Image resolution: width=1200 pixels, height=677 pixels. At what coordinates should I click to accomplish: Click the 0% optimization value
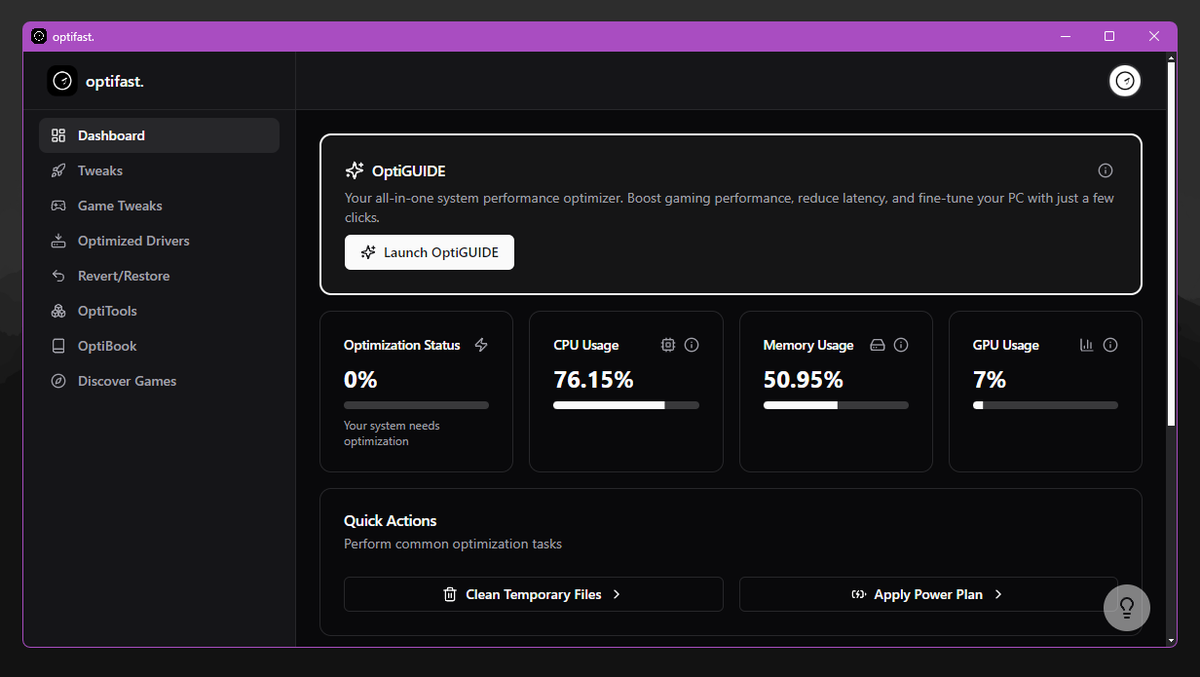[x=360, y=380]
